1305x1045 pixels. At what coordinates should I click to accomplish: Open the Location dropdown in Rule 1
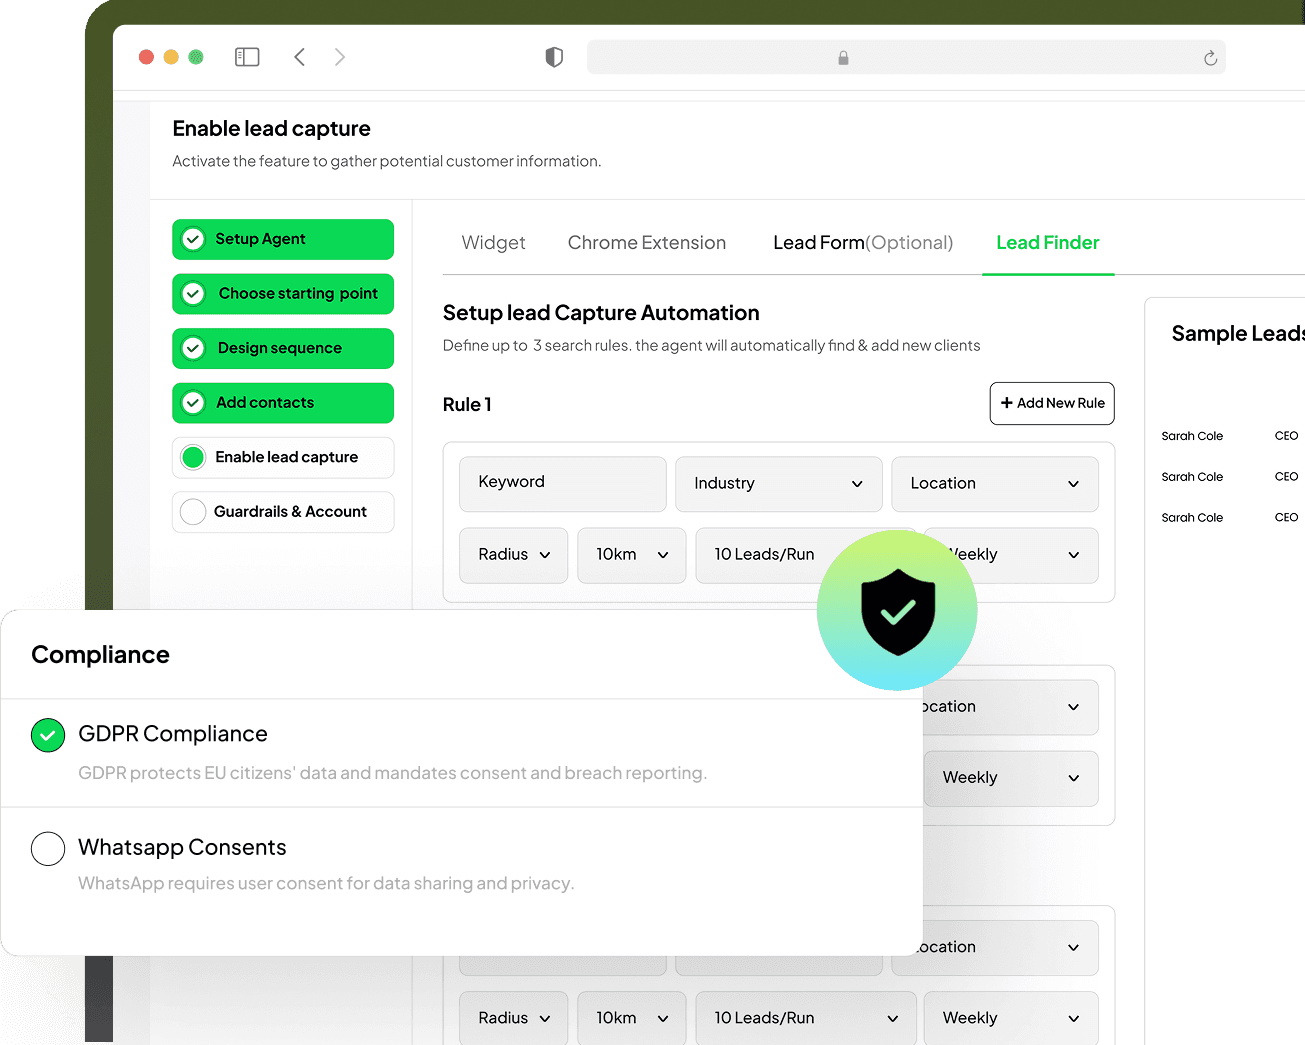(995, 484)
